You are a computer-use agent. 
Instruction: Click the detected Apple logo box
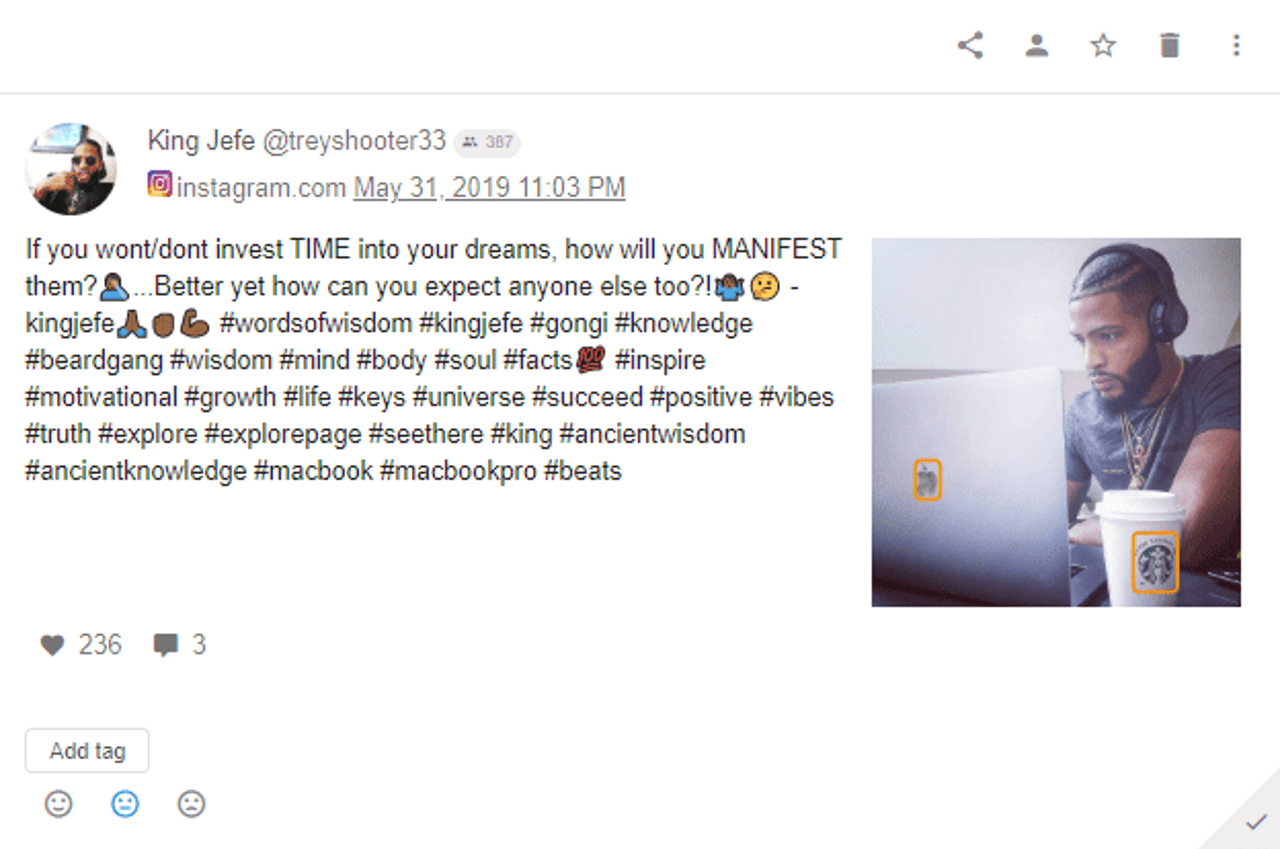[x=928, y=480]
